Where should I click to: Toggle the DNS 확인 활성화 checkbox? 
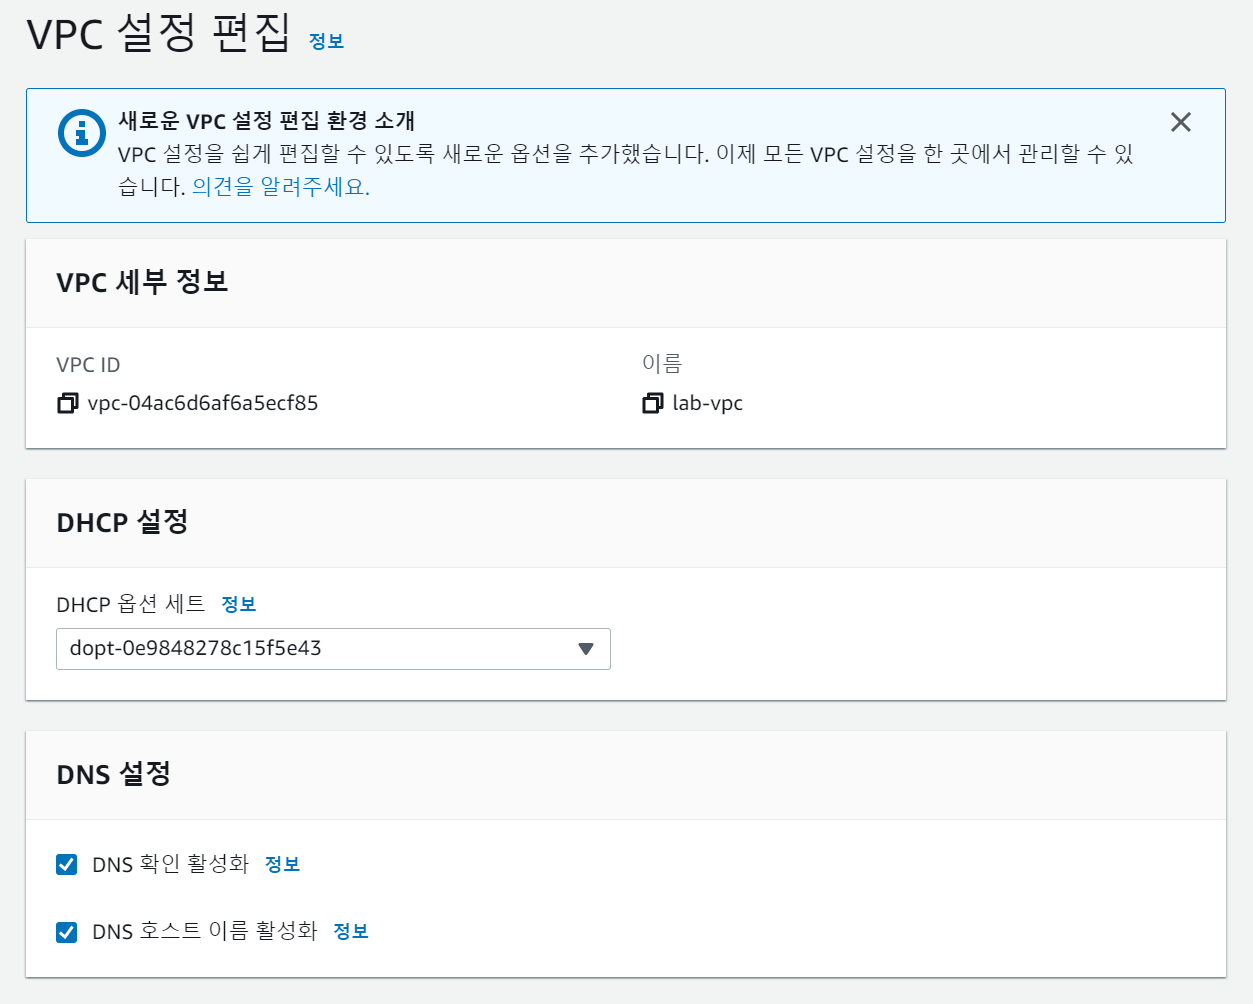point(66,864)
